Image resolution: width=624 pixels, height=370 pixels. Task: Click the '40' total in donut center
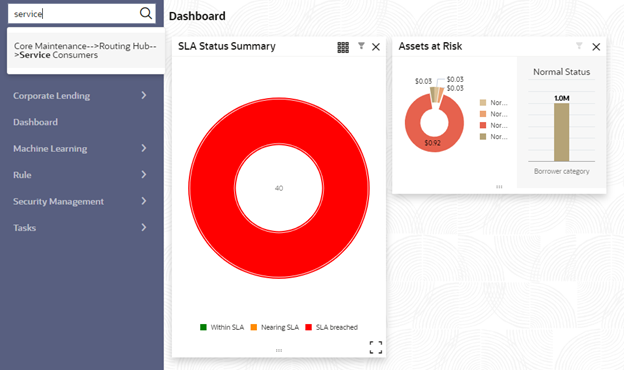coord(279,188)
